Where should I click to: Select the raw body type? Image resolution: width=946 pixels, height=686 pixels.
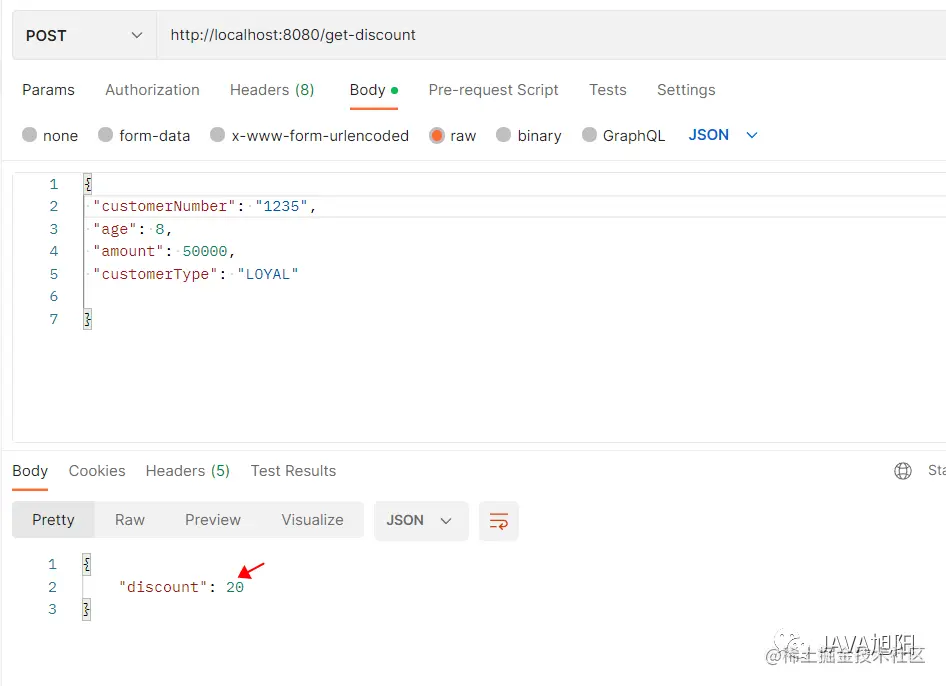(452, 135)
